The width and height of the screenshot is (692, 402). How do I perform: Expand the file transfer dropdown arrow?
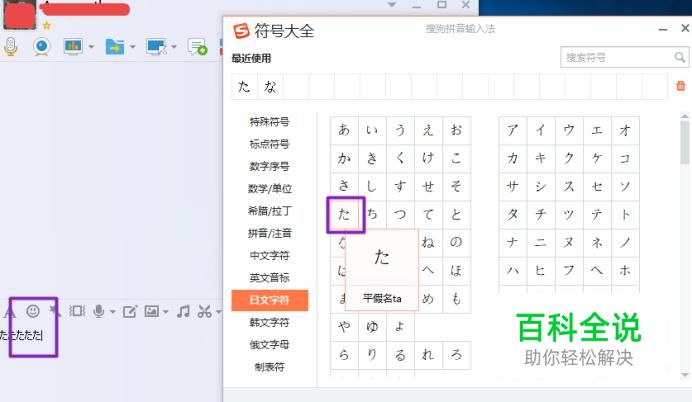(x=132, y=46)
